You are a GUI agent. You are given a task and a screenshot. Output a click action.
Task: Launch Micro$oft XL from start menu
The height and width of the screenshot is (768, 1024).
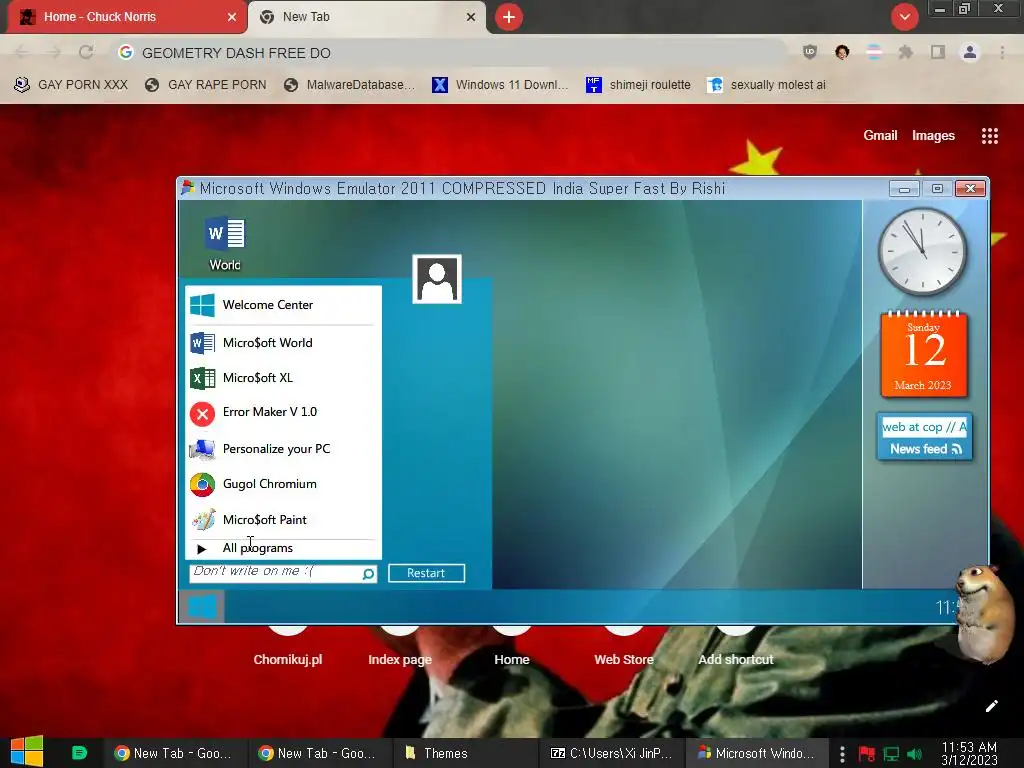coord(283,377)
